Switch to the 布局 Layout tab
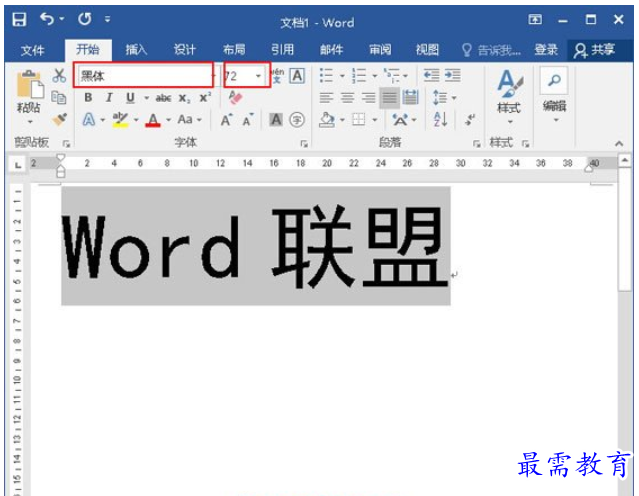This screenshot has height=496, width=639. click(234, 50)
